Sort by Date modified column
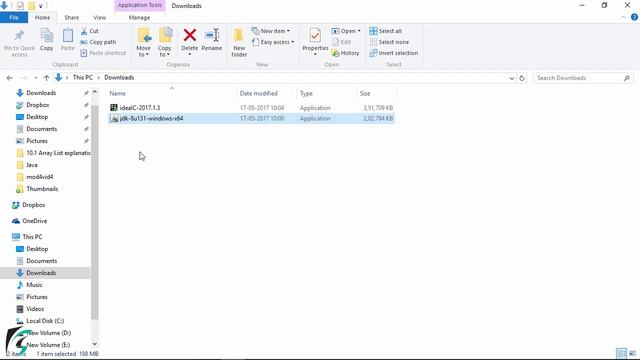This screenshot has height=360, width=640. pyautogui.click(x=258, y=93)
